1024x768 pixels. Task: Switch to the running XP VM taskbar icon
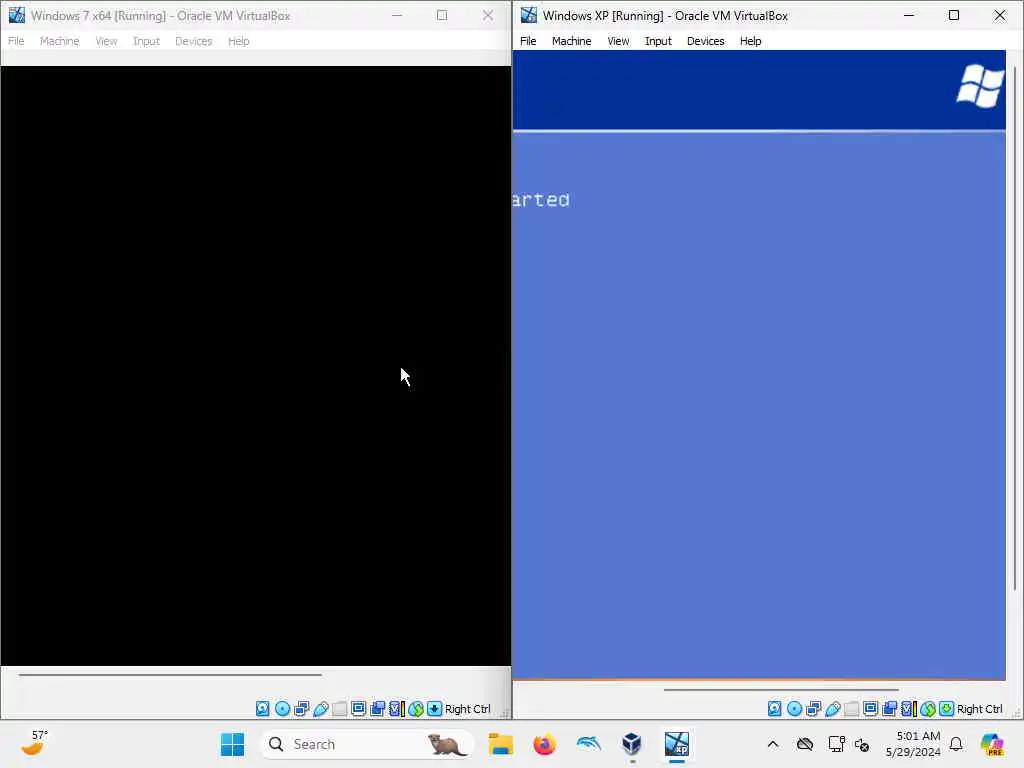(677, 744)
